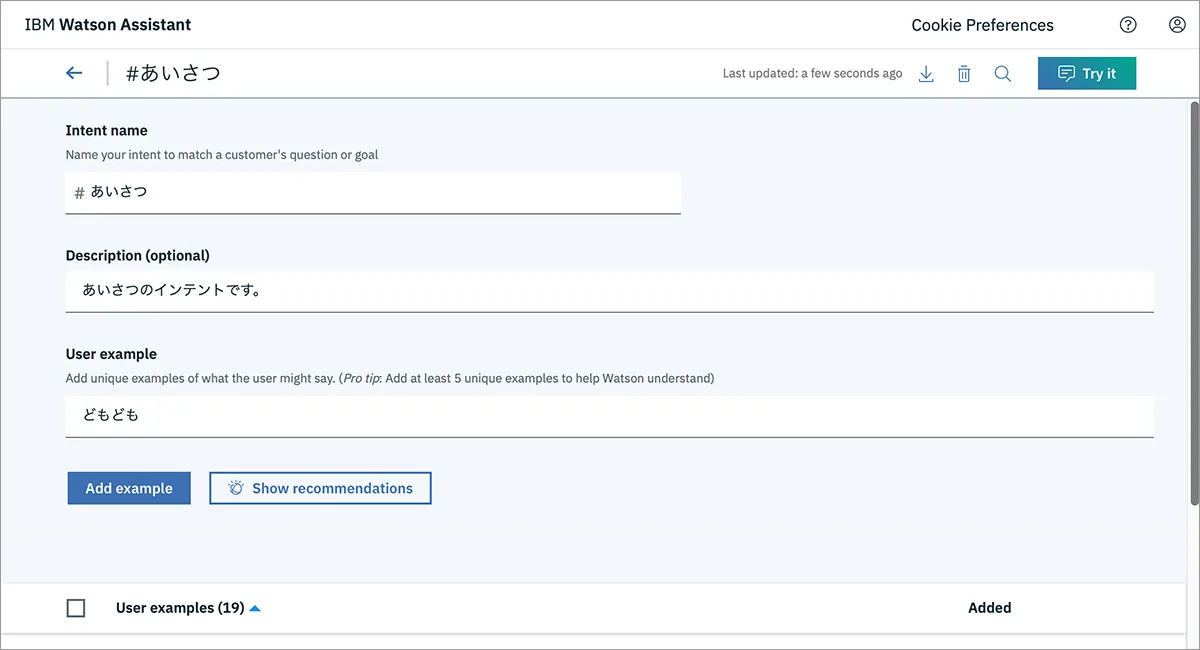
Task: Click the 'Last updated: a few seconds ago' text
Action: [812, 74]
